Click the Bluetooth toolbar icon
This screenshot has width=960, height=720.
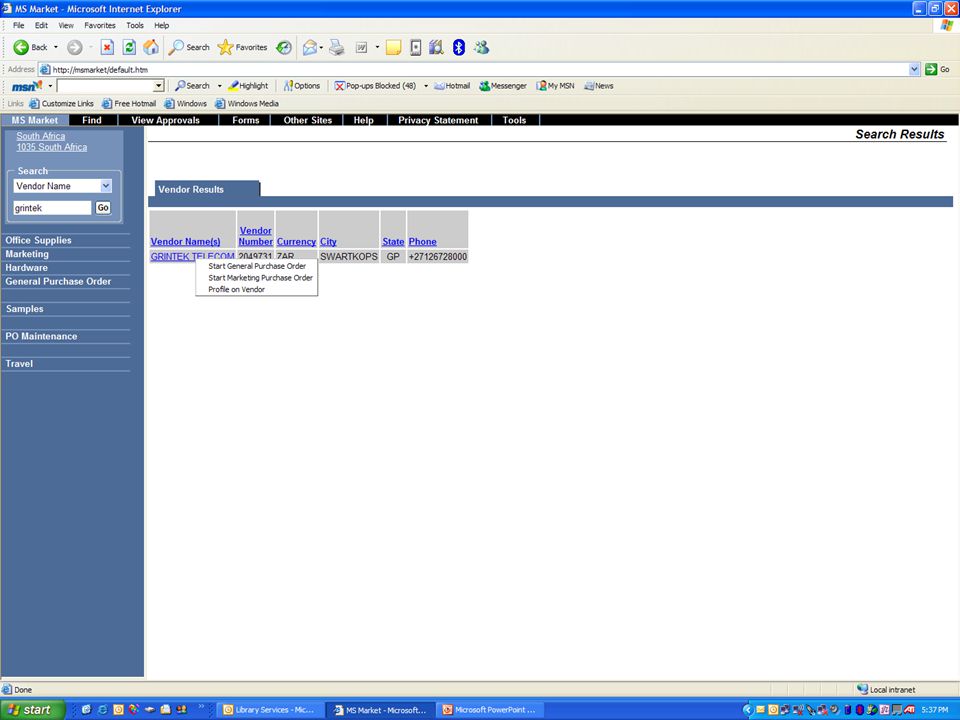click(x=459, y=47)
